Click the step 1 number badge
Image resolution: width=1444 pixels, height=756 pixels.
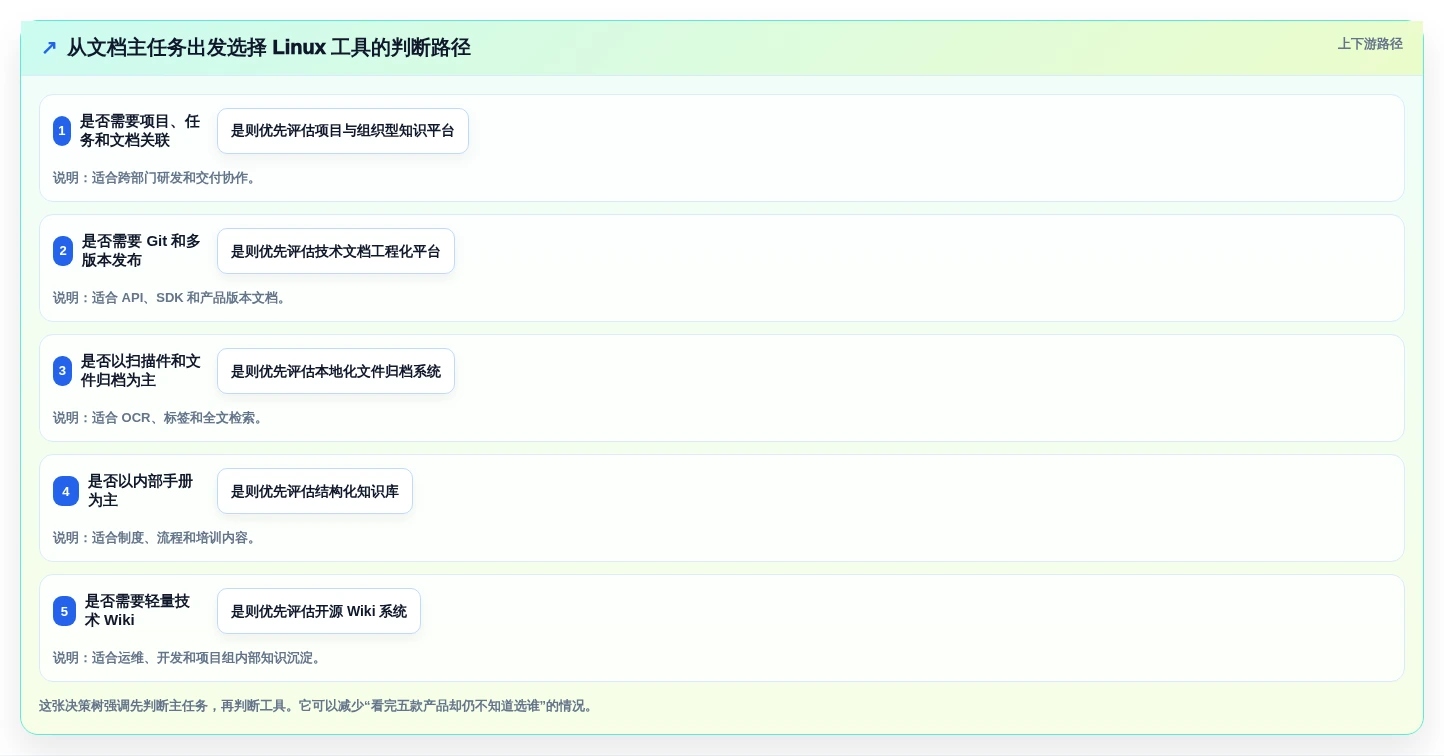(62, 131)
